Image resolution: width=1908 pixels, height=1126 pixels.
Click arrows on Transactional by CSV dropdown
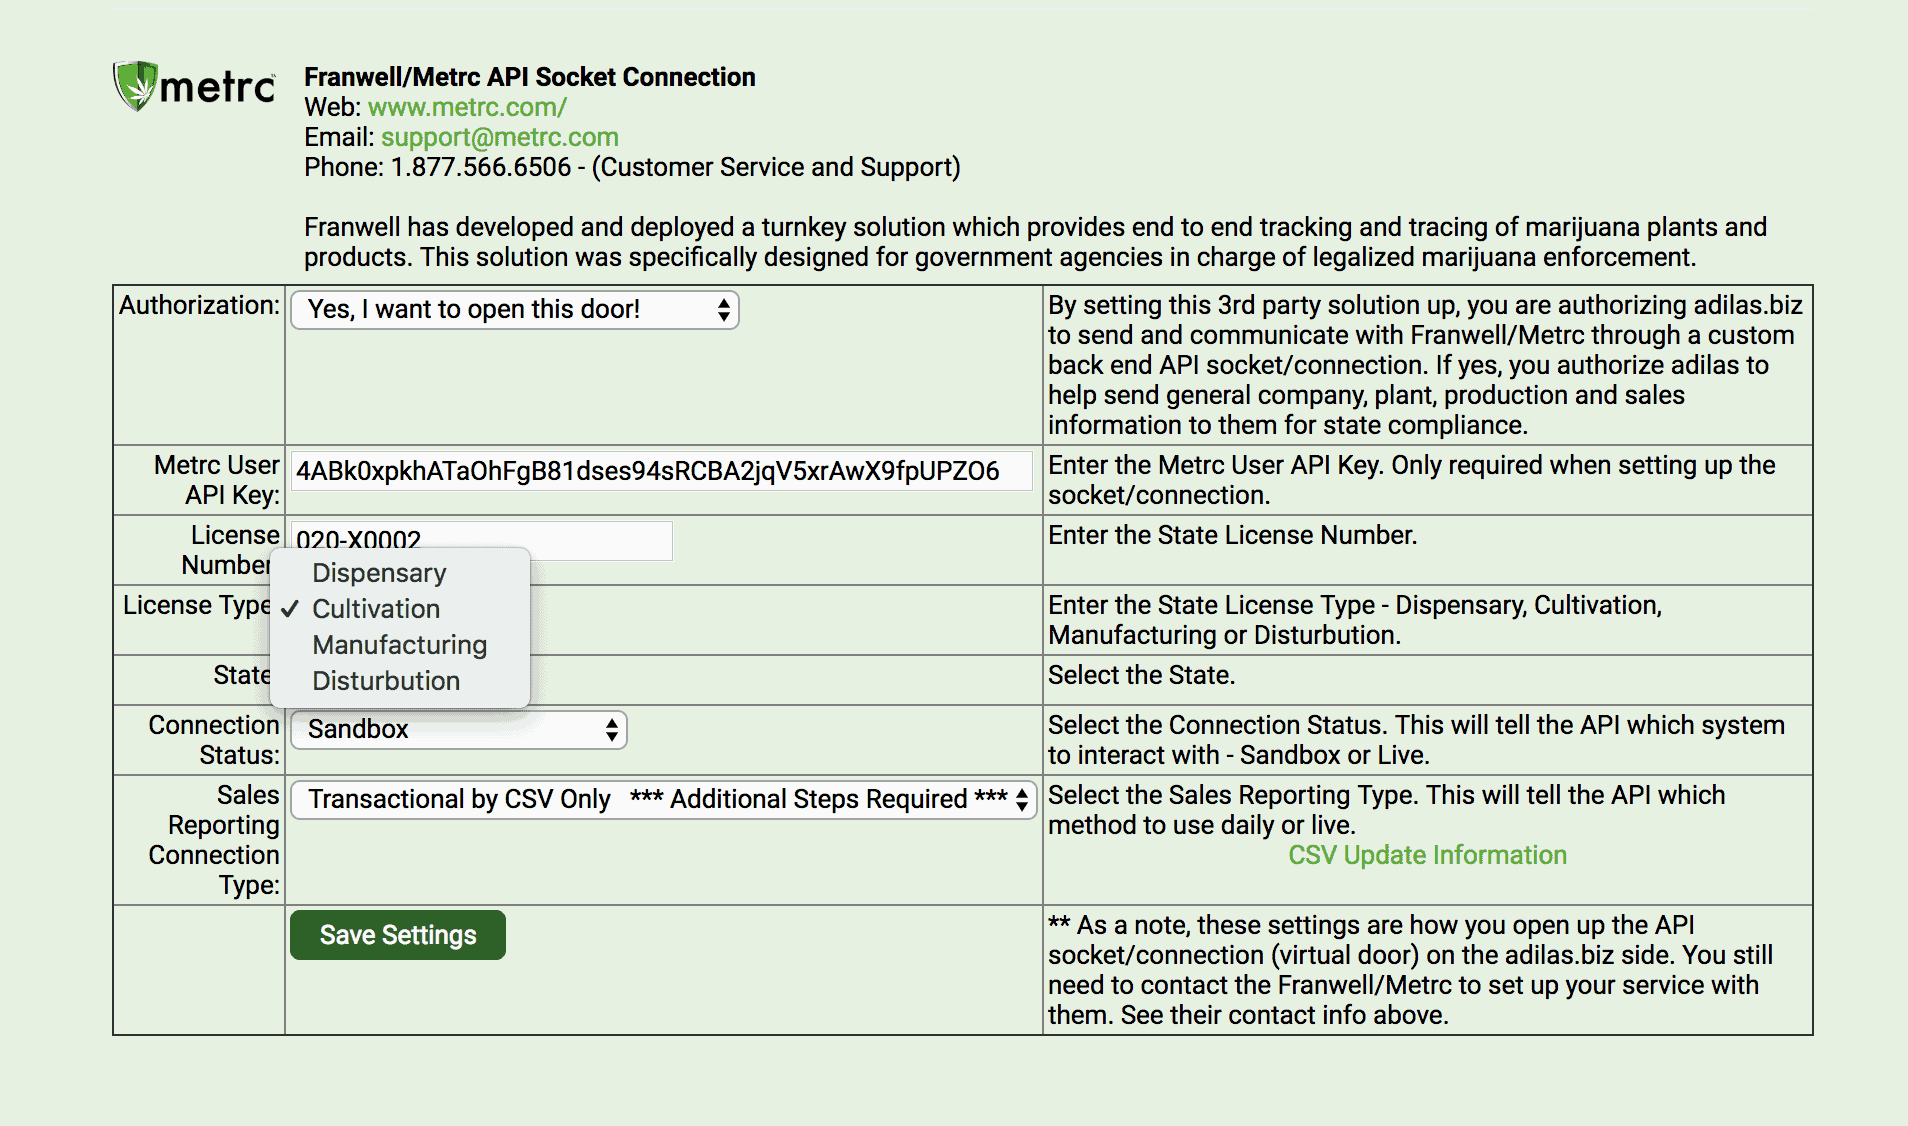[1022, 800]
